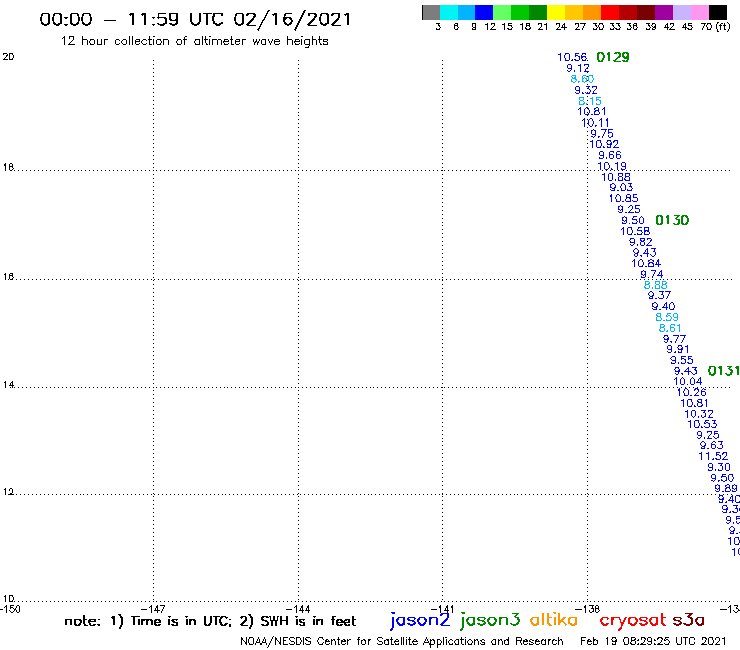Click the 9.66 wave height value
740x650 pixels.
tap(610, 155)
